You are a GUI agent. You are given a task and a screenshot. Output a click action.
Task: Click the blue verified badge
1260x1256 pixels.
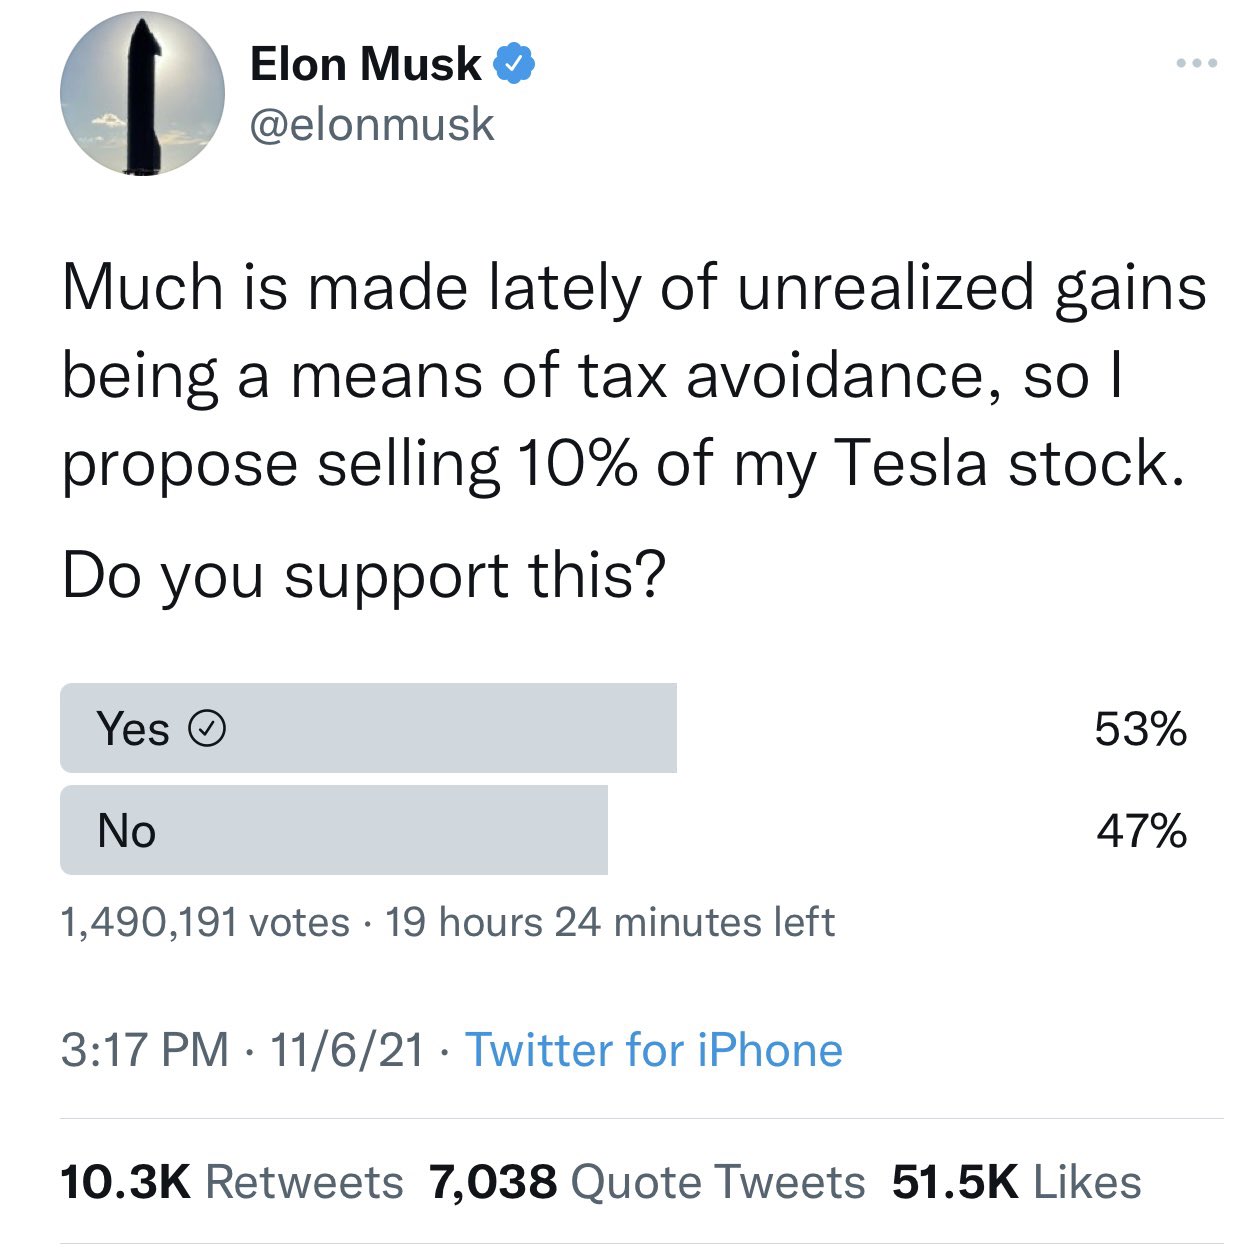(x=516, y=64)
